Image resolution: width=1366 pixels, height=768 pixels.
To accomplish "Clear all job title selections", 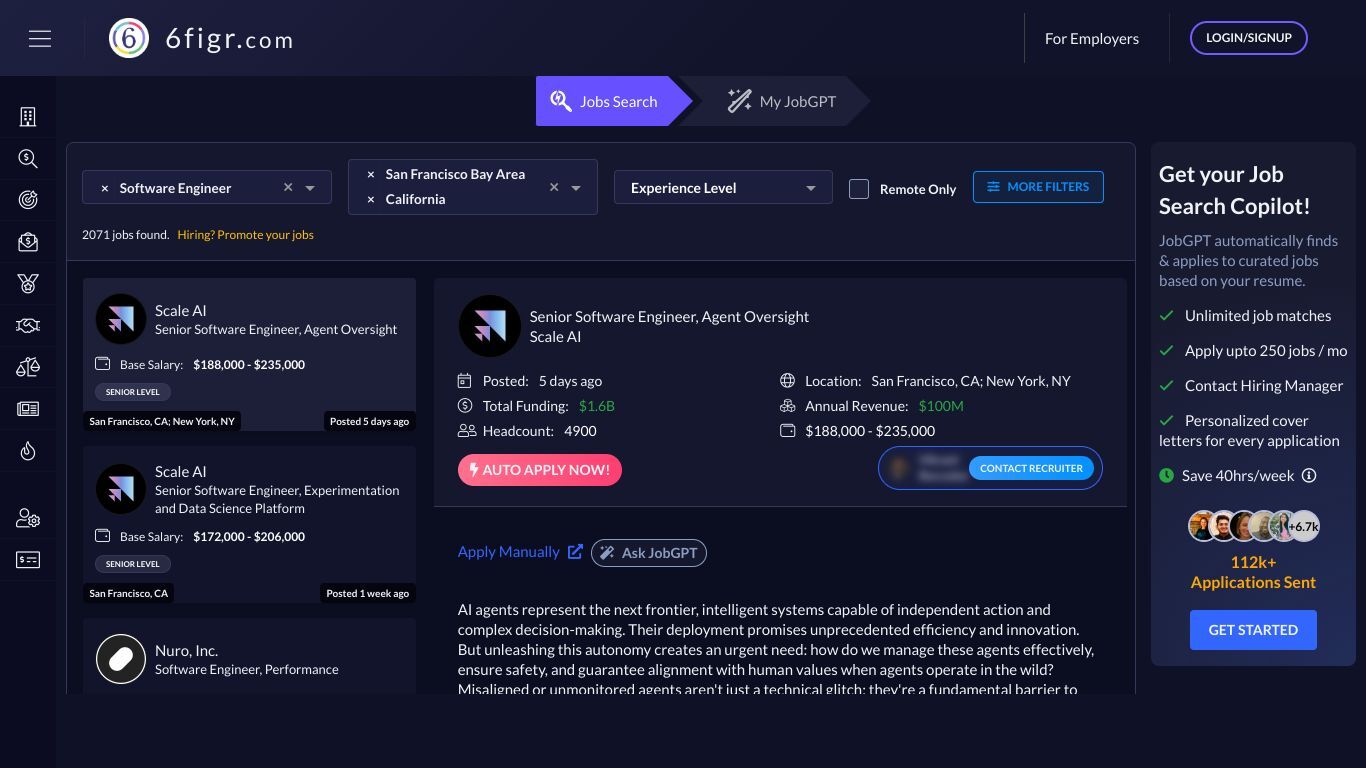I will (288, 187).
